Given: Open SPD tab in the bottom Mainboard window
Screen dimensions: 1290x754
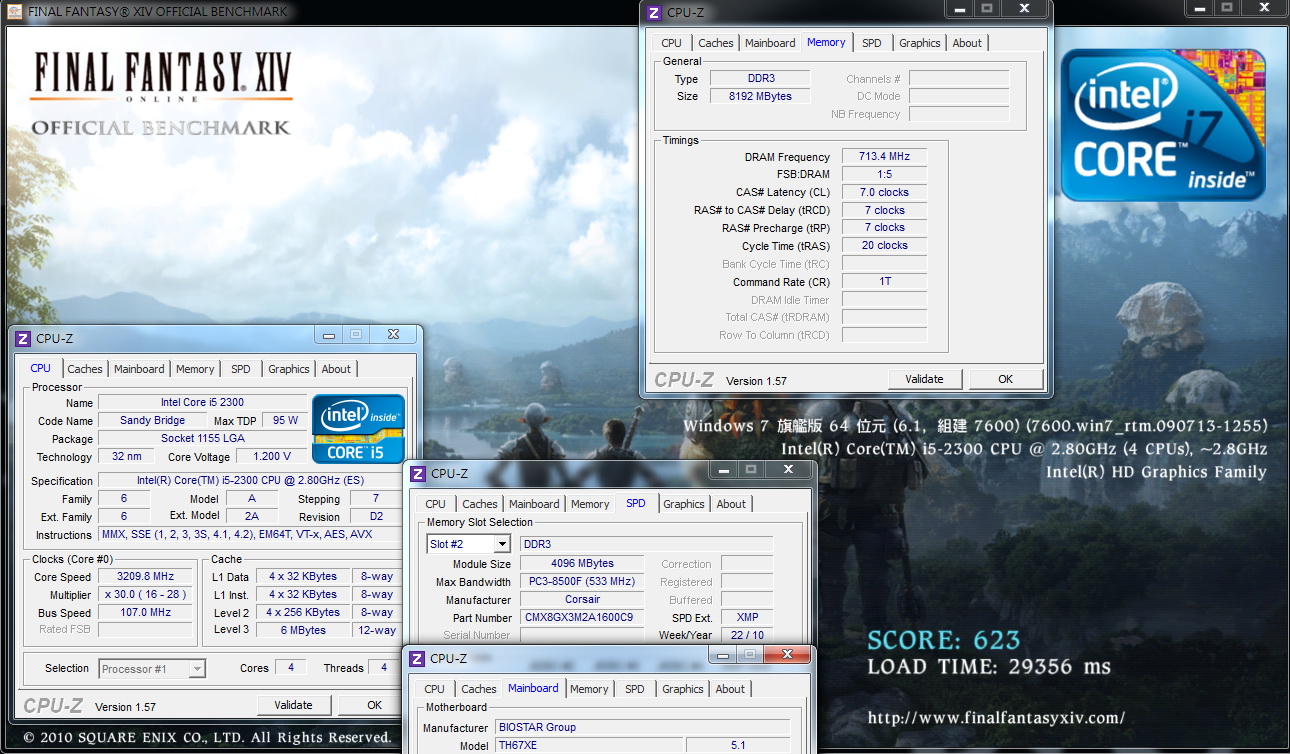Looking at the screenshot, I should coord(635,689).
